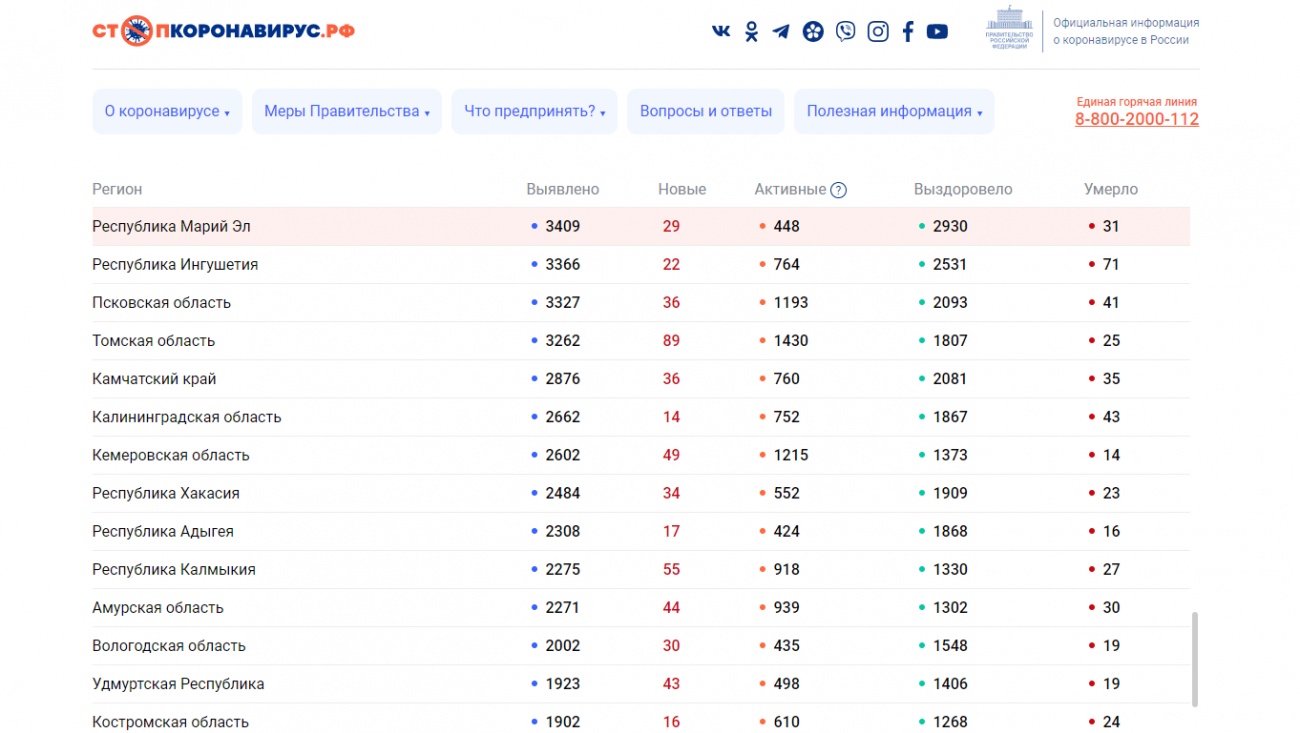Click the Facebook icon
The image size is (1300, 733).
908,31
